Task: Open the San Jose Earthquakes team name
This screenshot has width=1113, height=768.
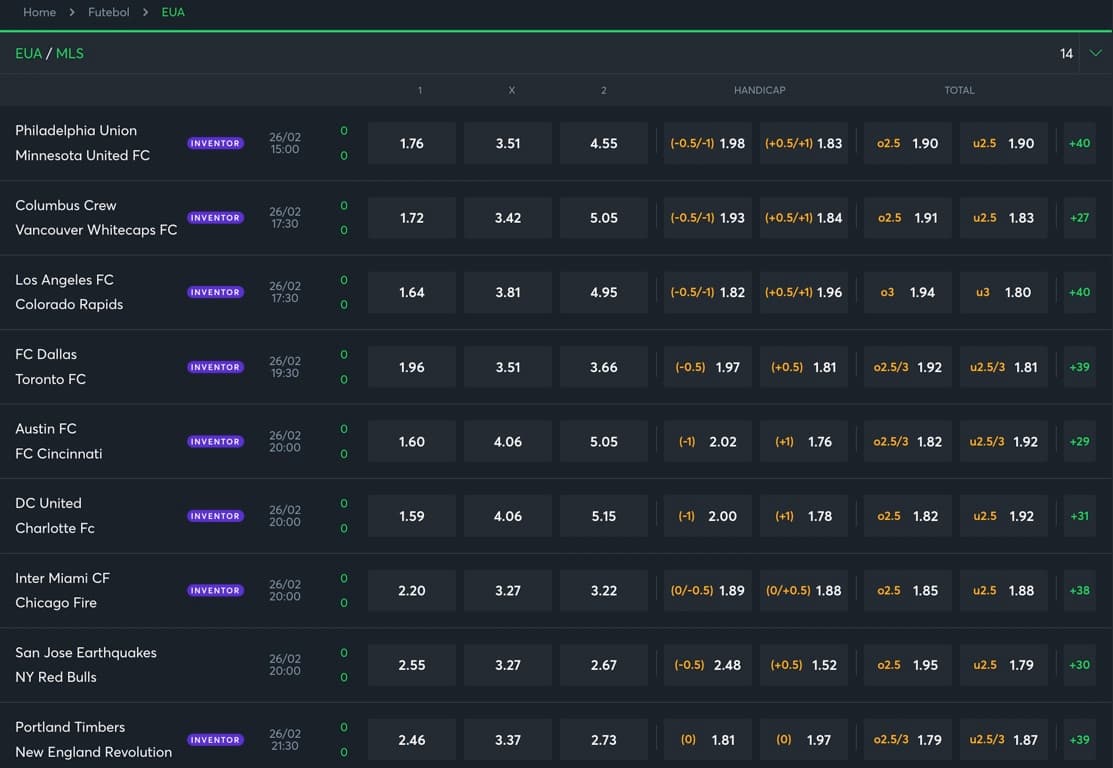Action: [86, 652]
